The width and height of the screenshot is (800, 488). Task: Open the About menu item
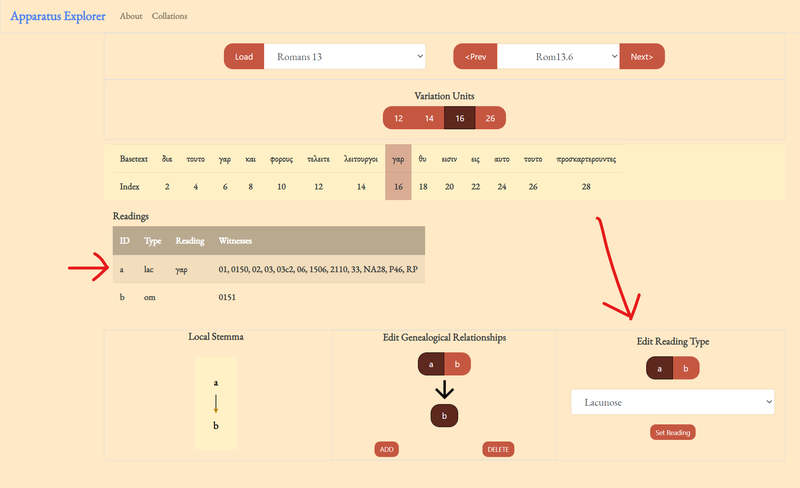pyautogui.click(x=131, y=16)
